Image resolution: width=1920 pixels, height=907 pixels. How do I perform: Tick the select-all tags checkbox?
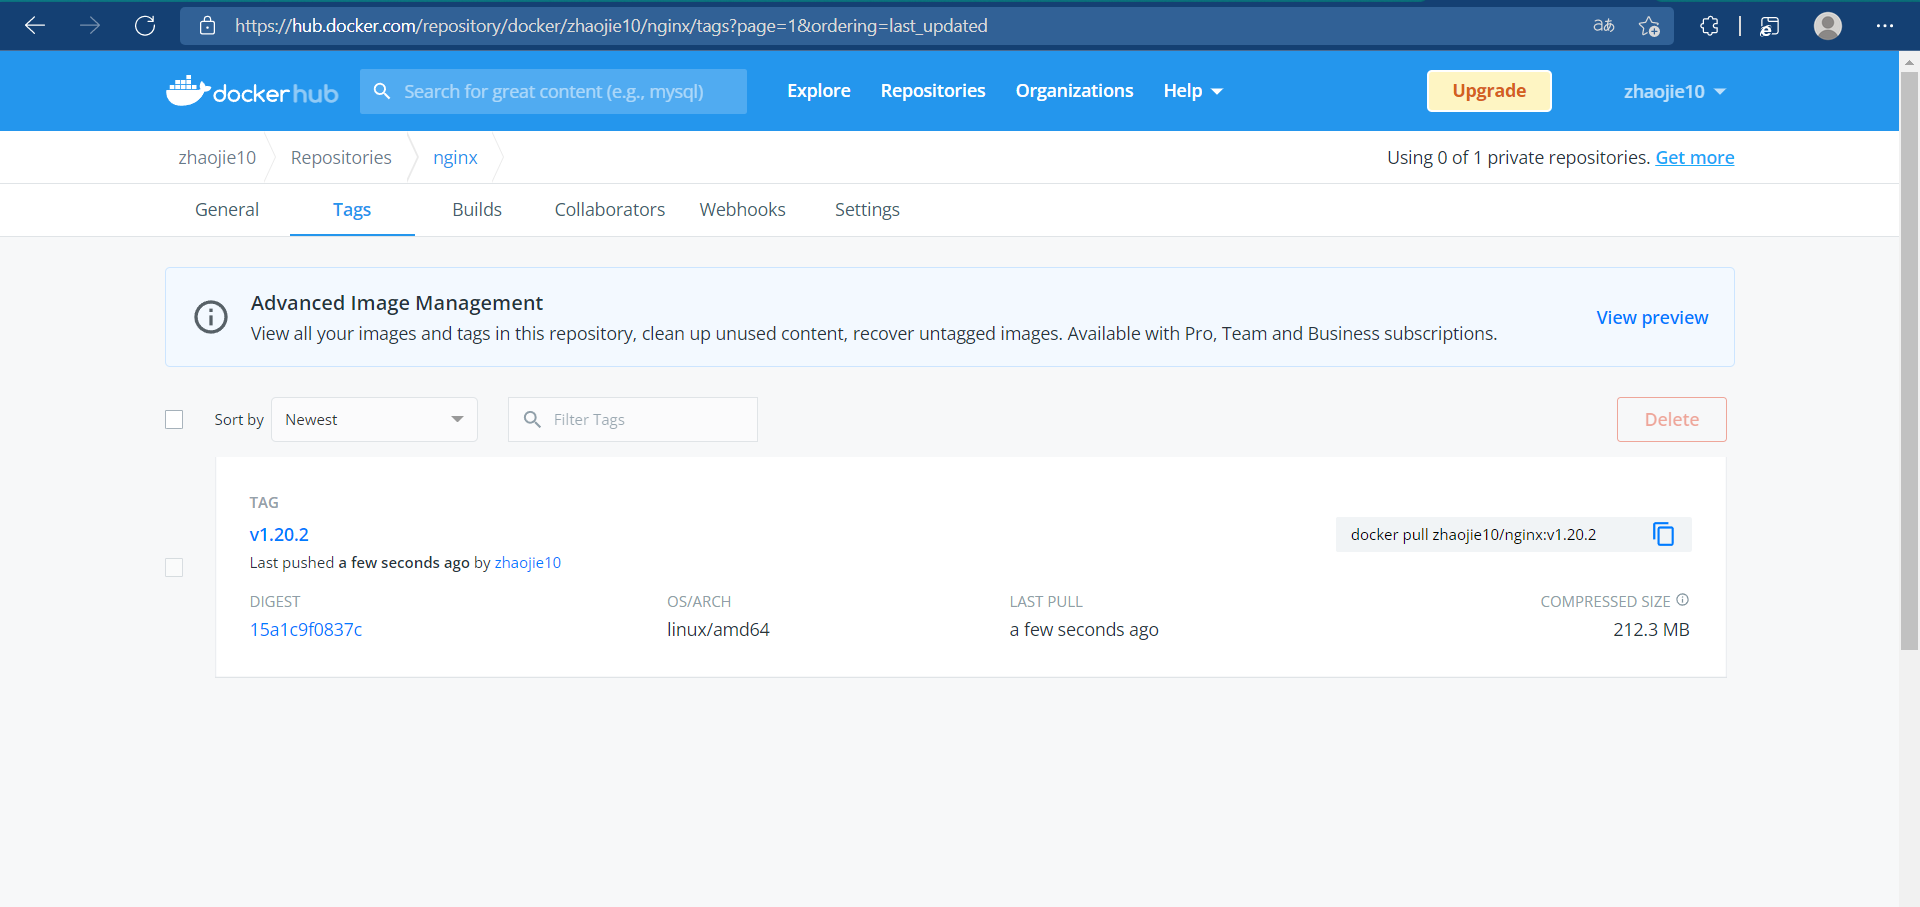point(174,419)
